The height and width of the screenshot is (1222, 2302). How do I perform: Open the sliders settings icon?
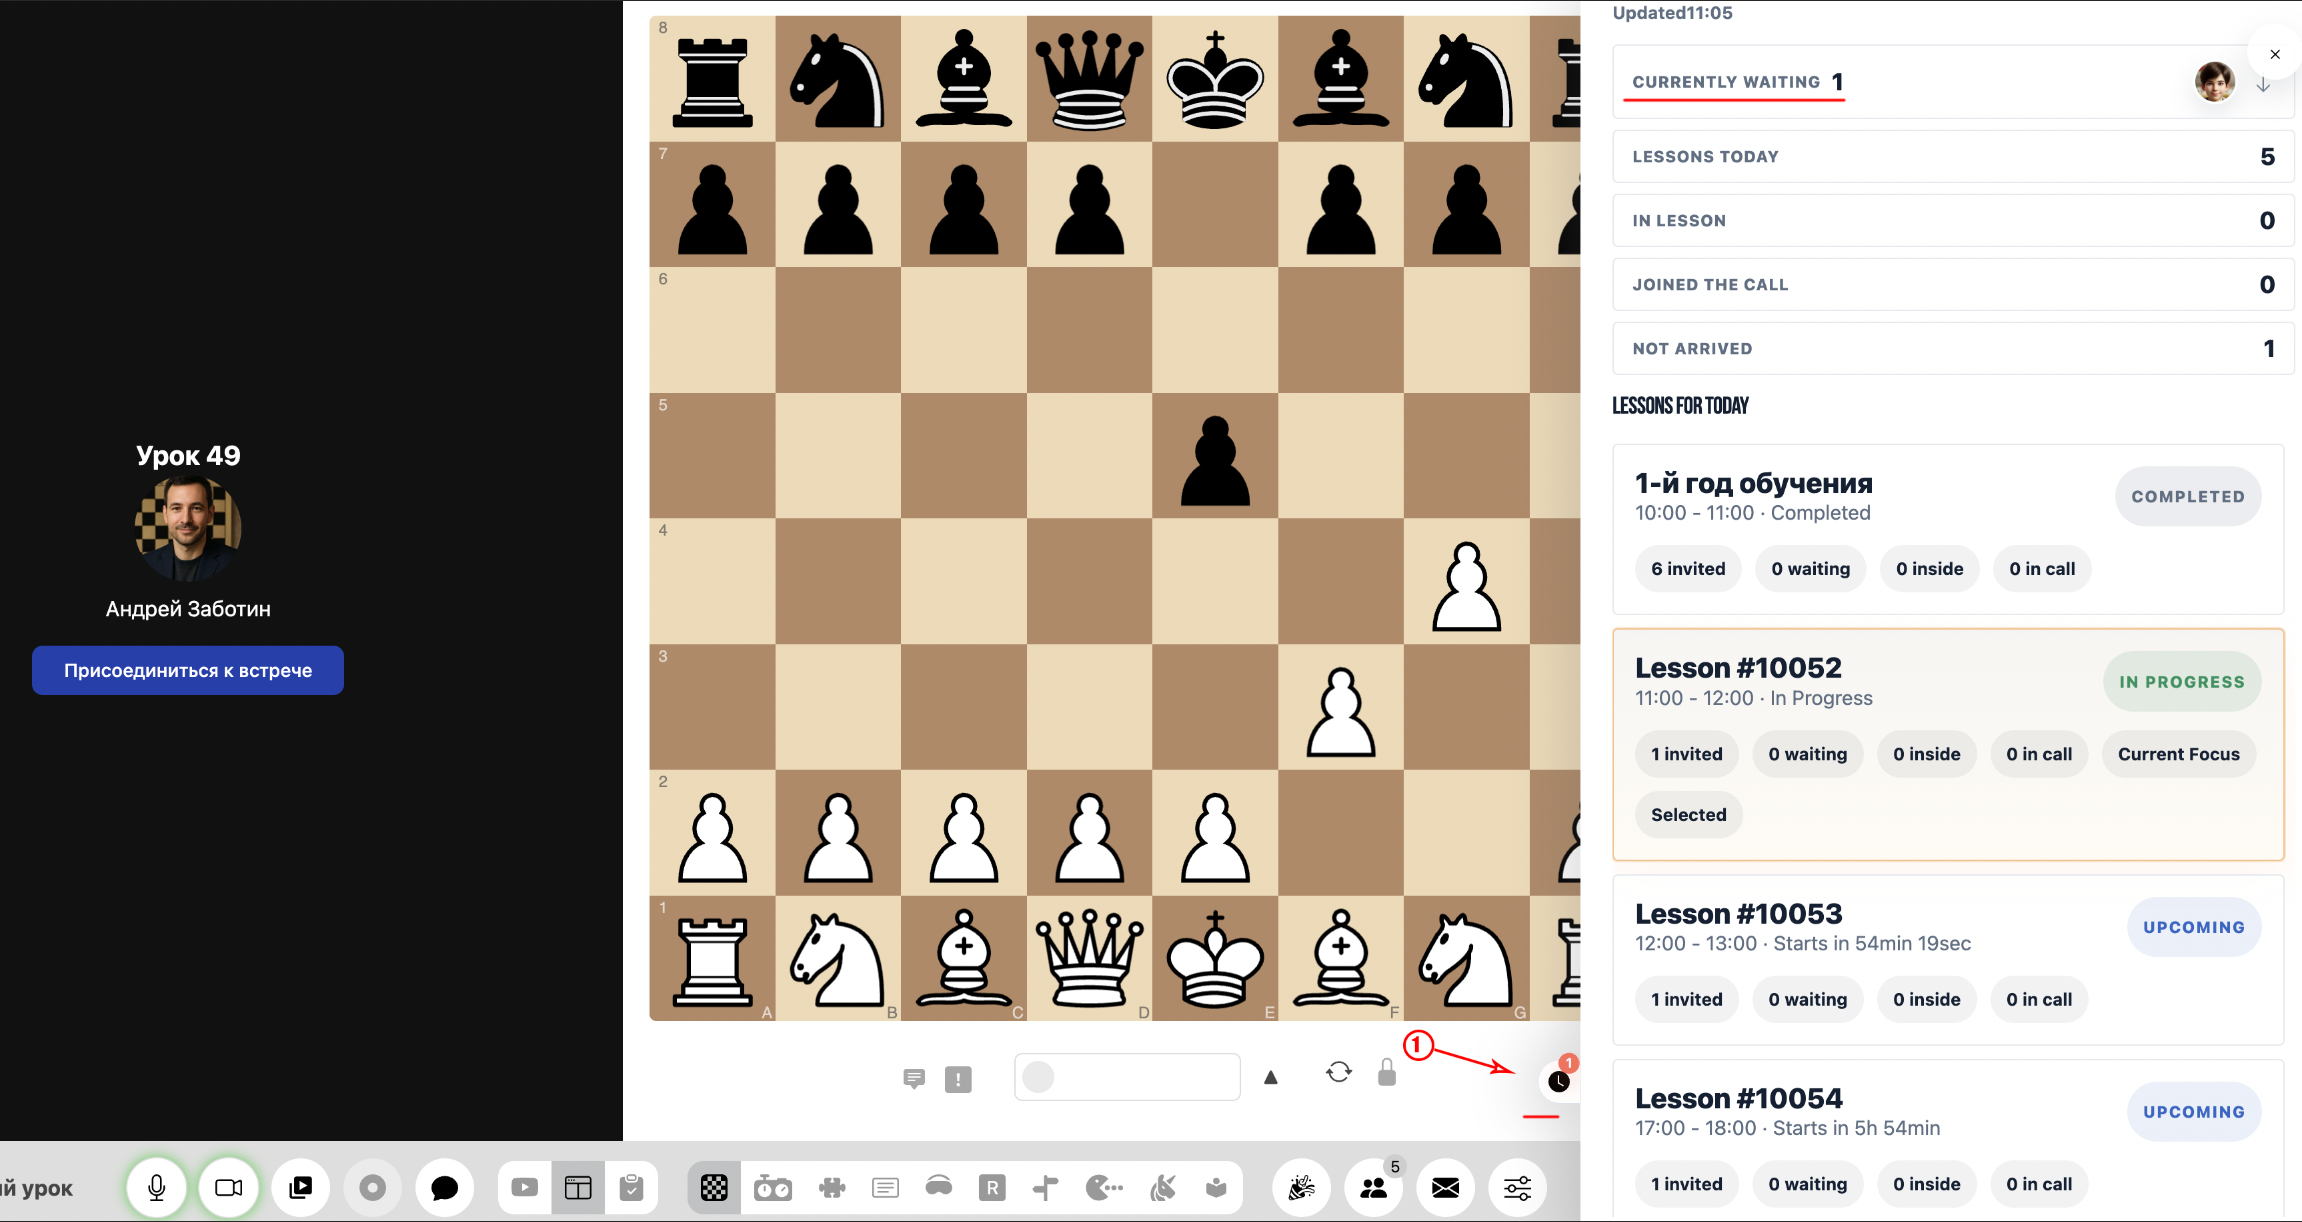(x=1518, y=1187)
